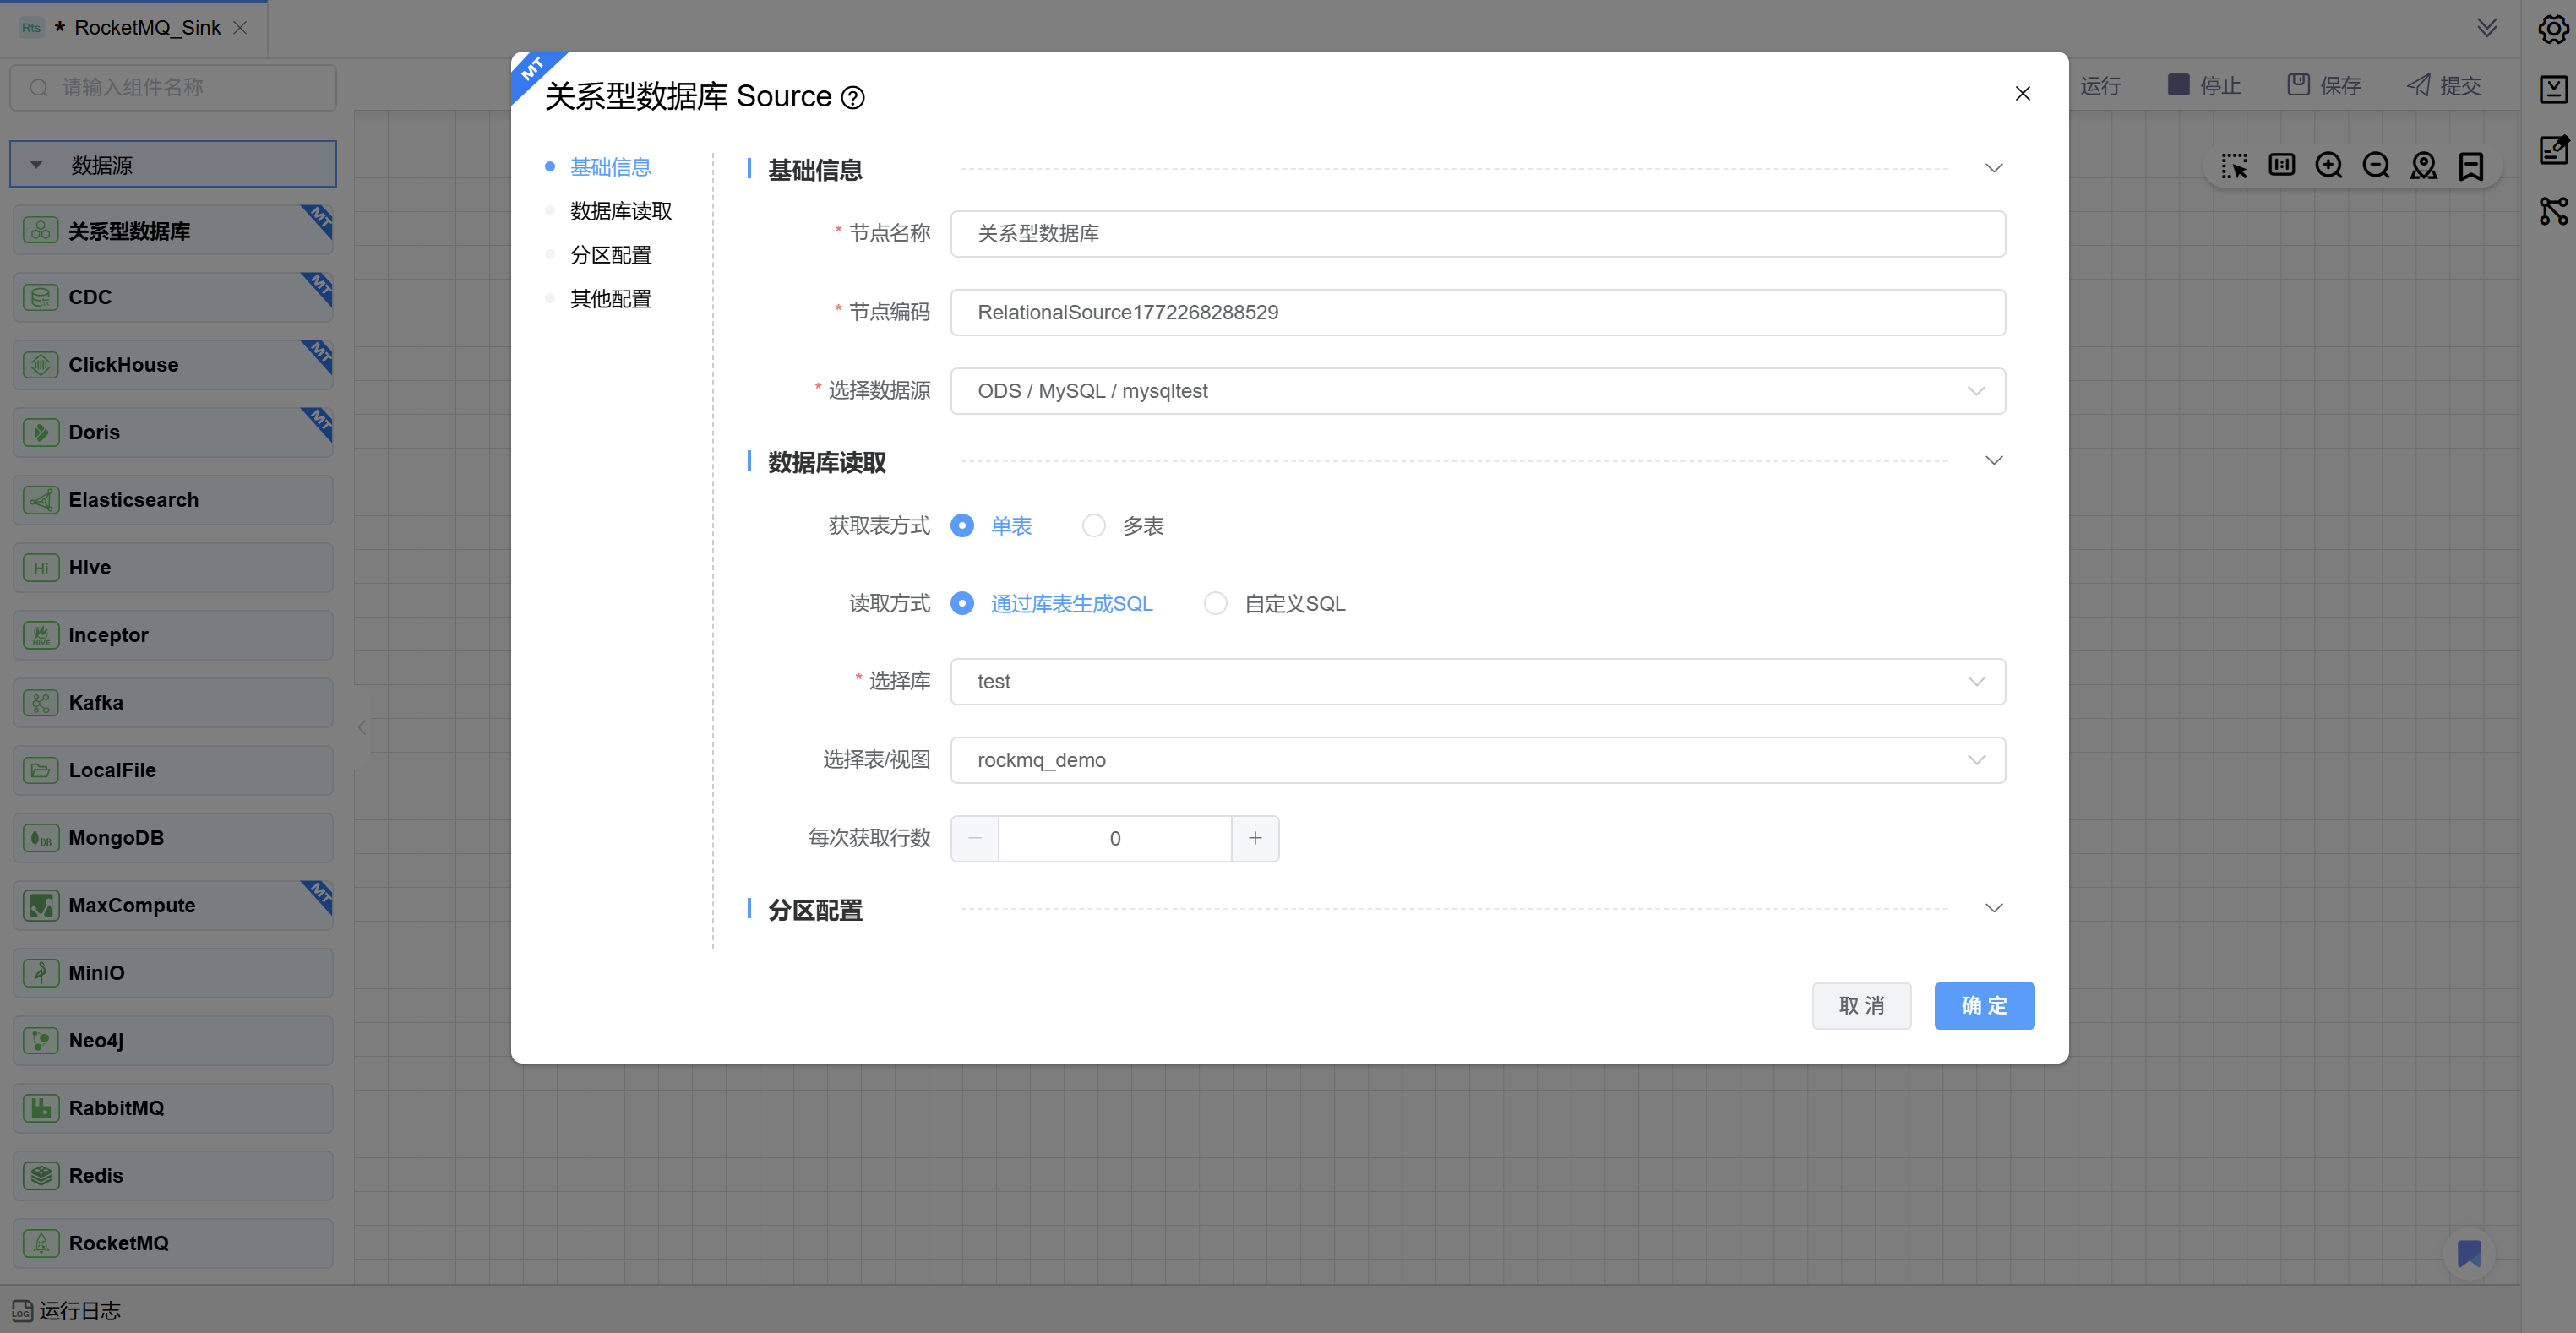Select the 单表 radio button

click(962, 525)
